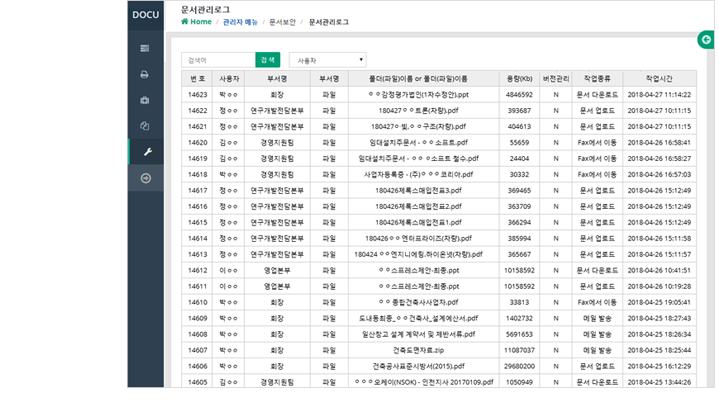Image resolution: width=719 pixels, height=412 pixels.
Task: Click the DOCU logo
Action: 145,15
